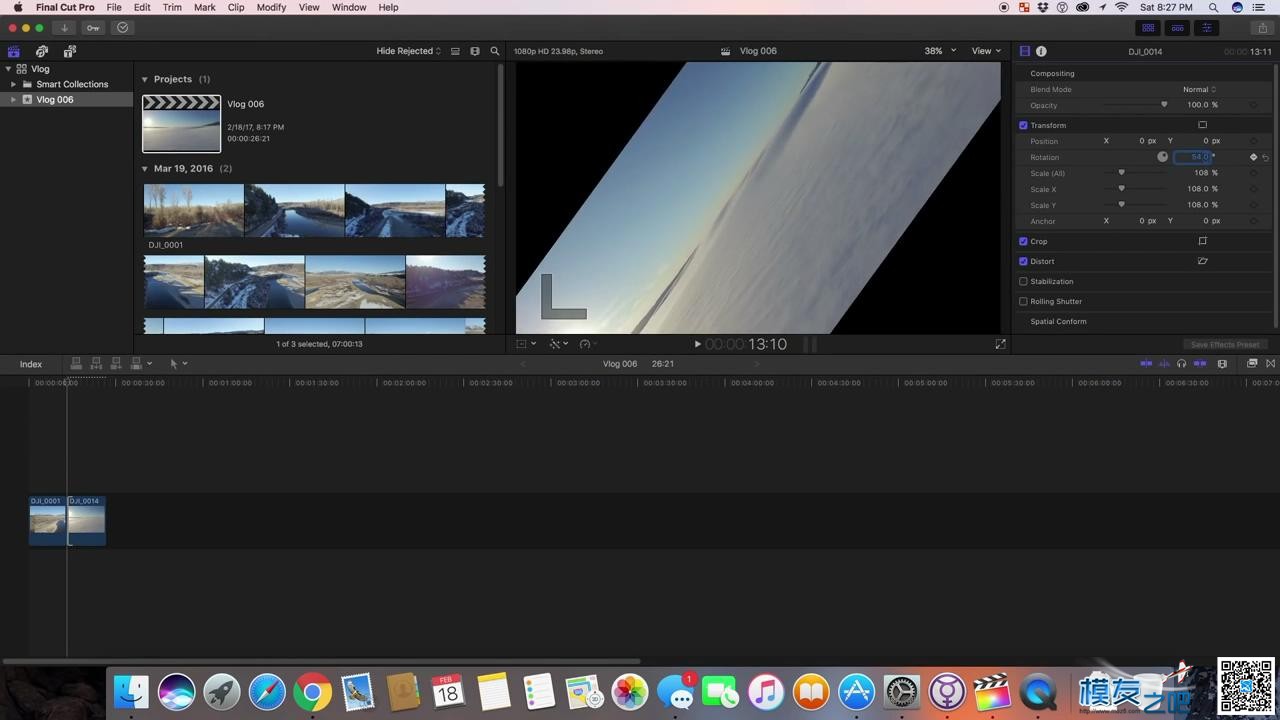The height and width of the screenshot is (720, 1280).
Task: Collapse the Mar 19, 2016 section
Action: coord(144,169)
